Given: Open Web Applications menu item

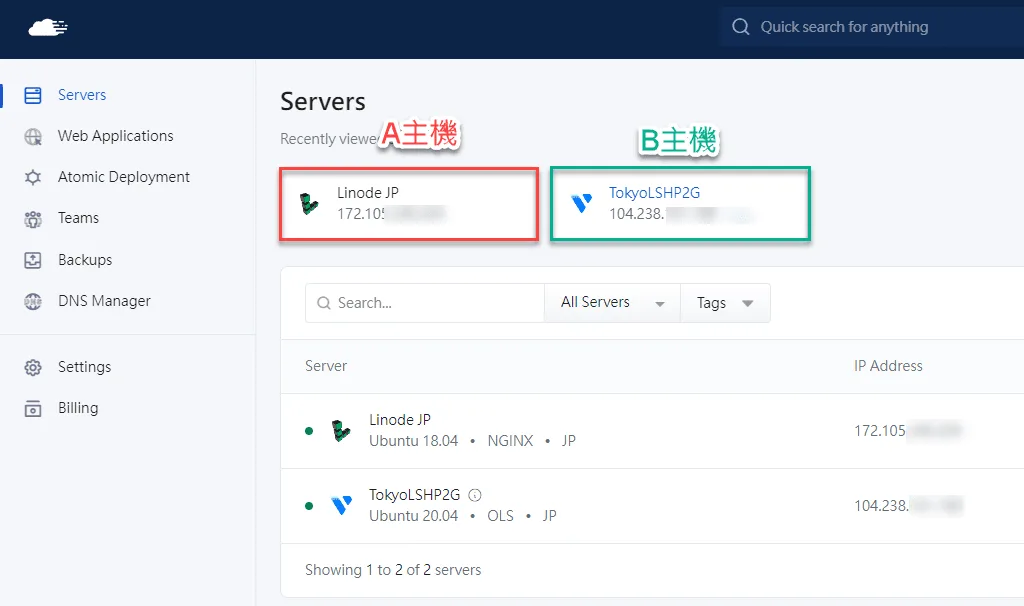Looking at the screenshot, I should point(116,136).
